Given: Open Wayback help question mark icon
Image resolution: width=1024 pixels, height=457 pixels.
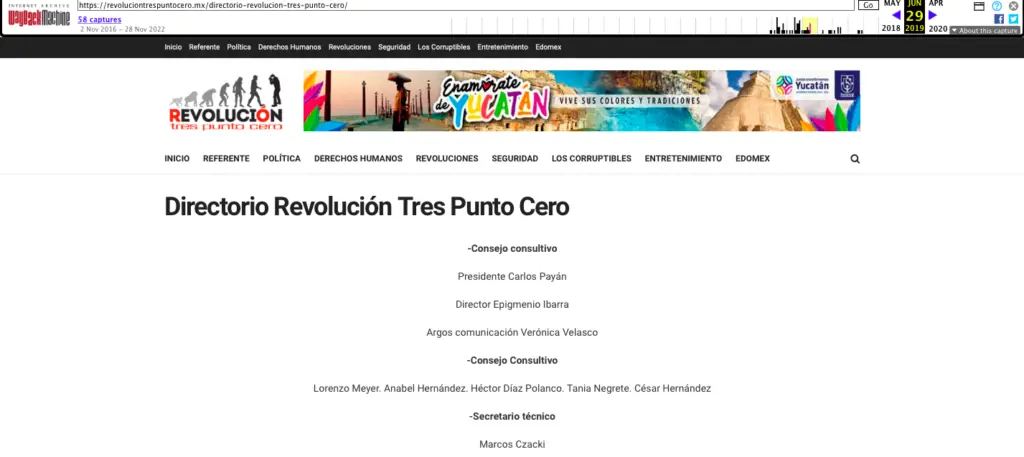Looking at the screenshot, I should (997, 6).
